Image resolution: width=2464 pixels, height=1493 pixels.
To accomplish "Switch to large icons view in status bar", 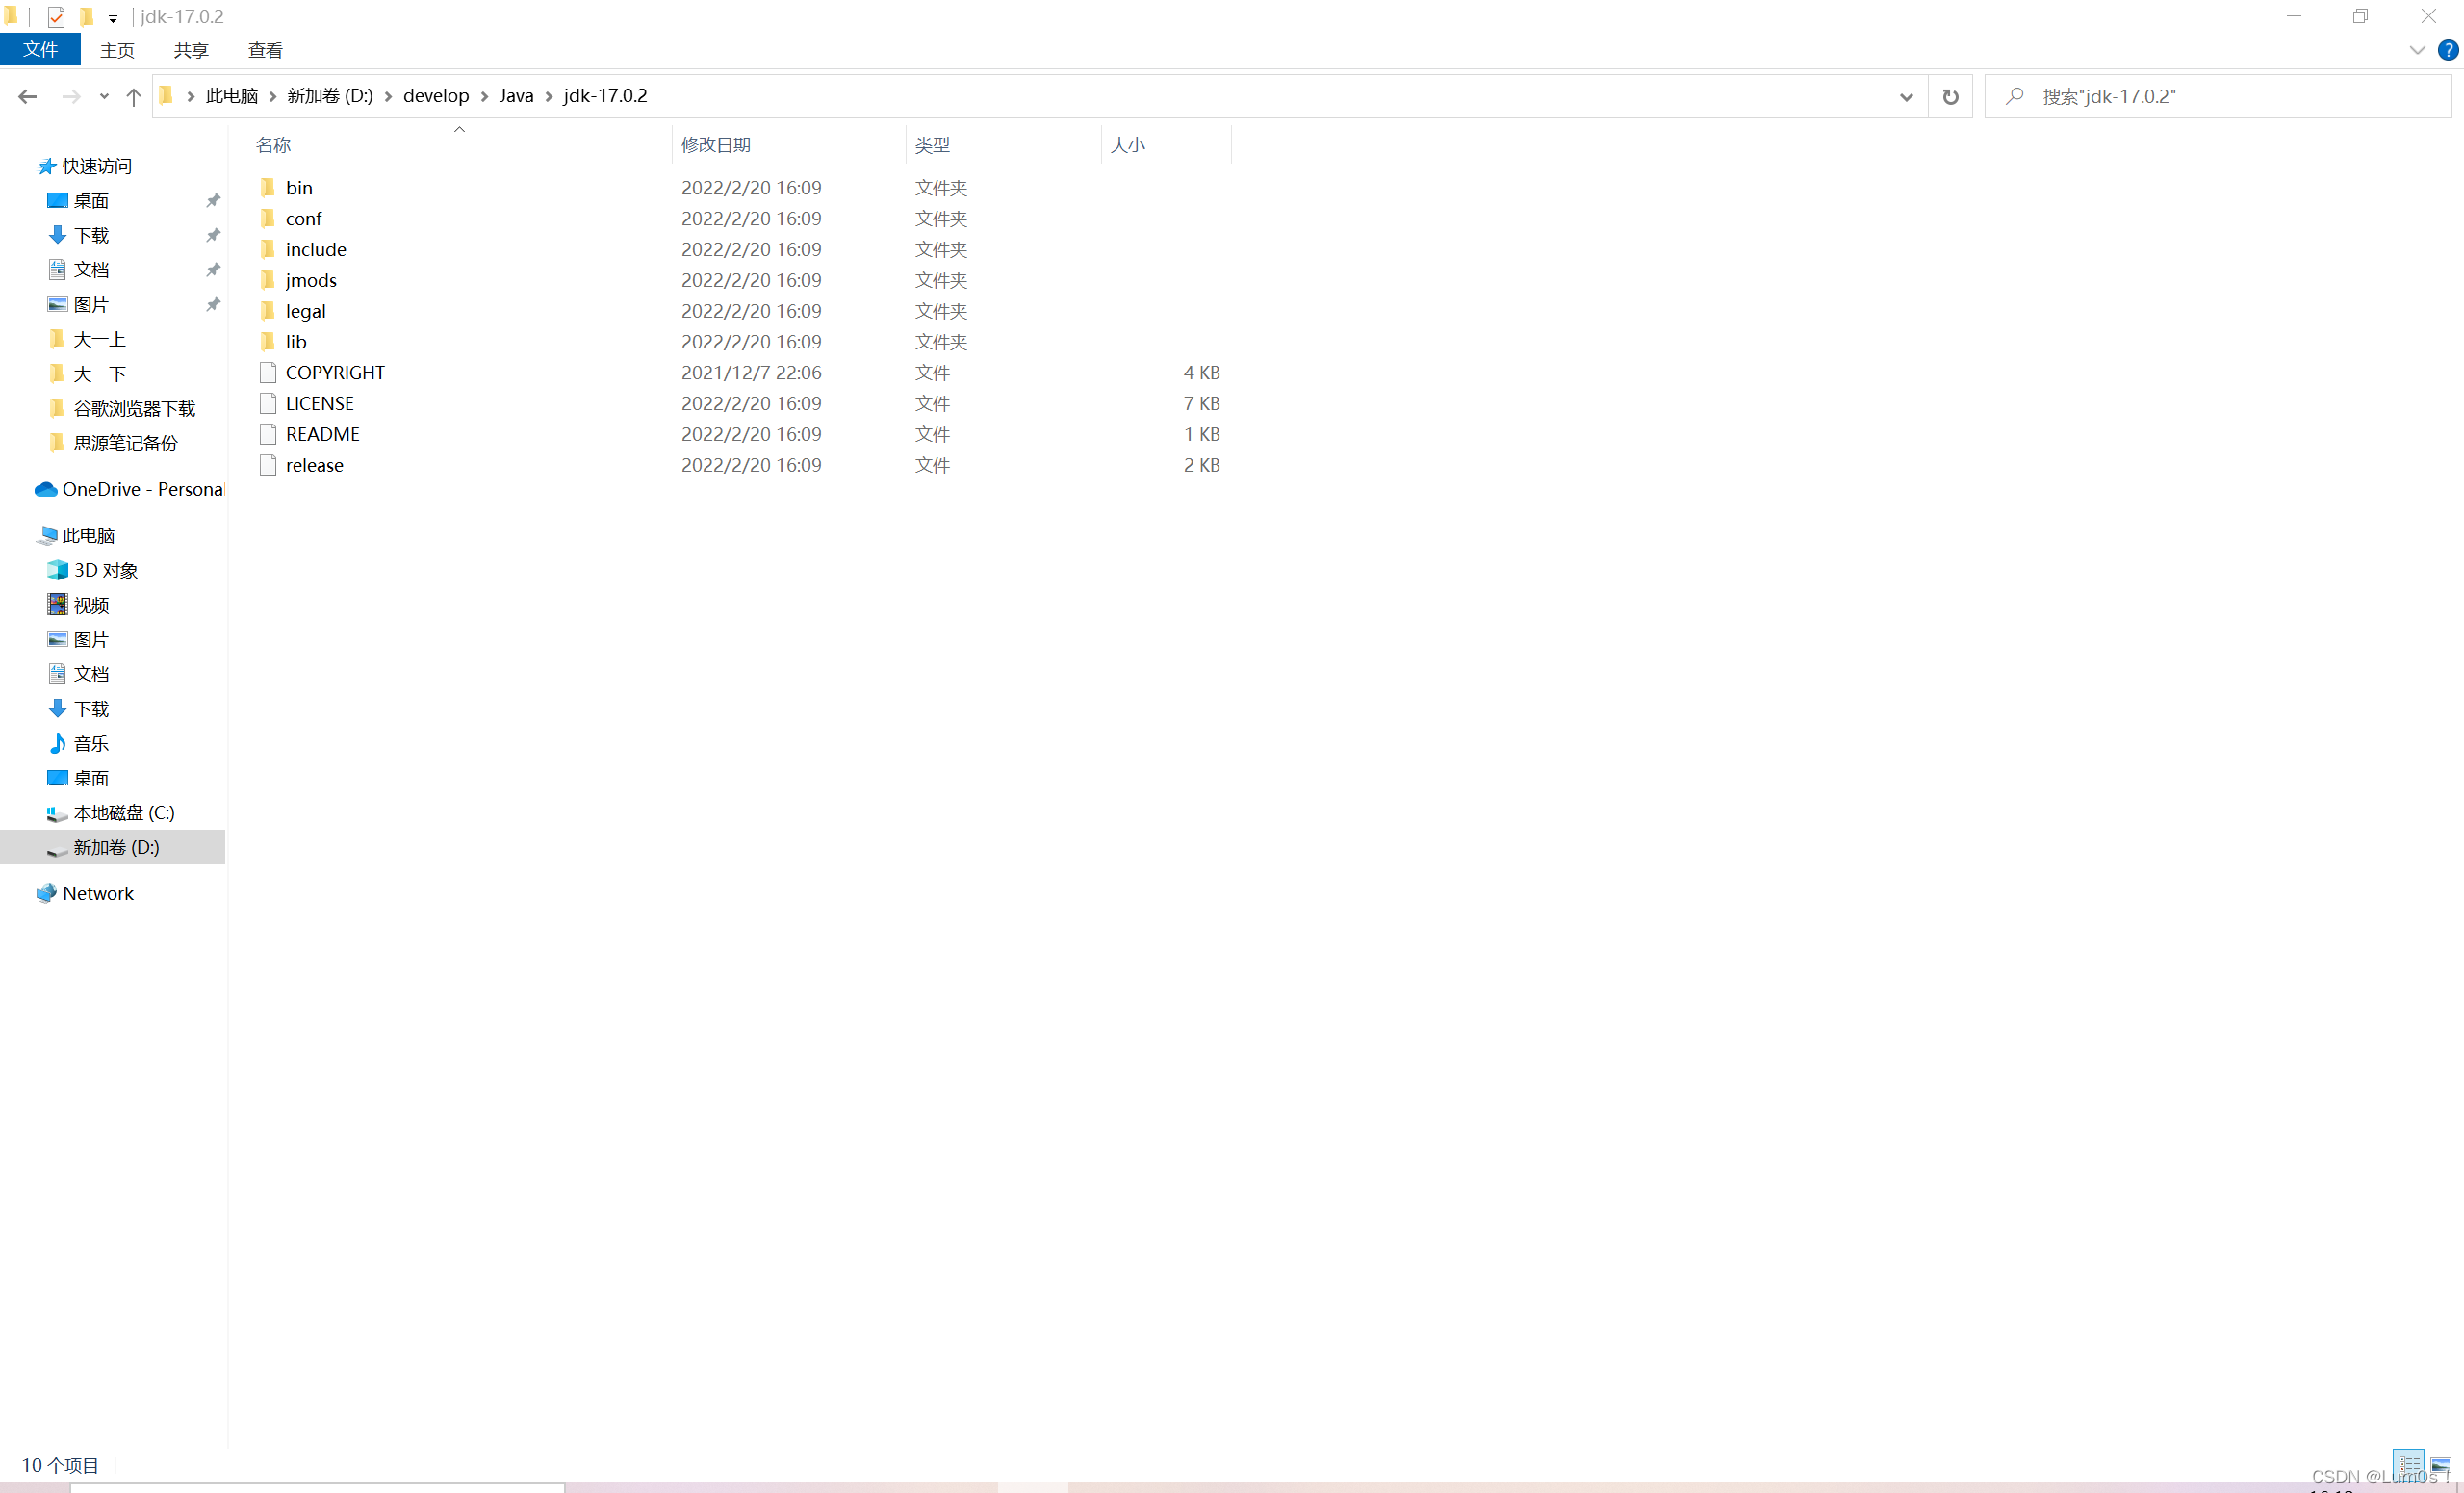I will click(x=2440, y=1465).
